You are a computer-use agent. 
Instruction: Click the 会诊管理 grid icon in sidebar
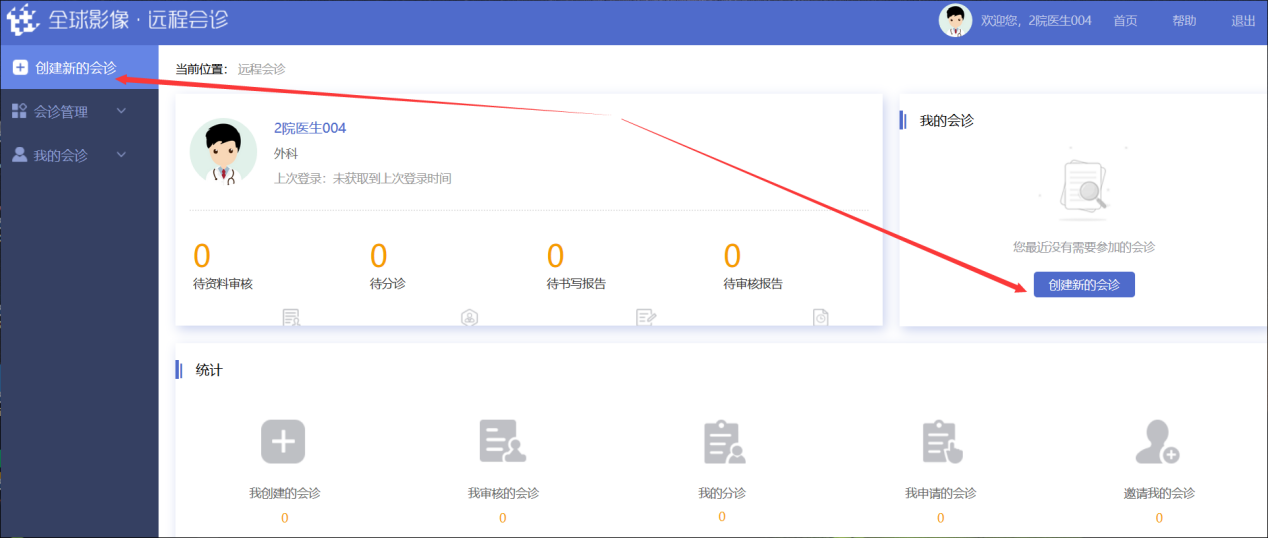[19, 111]
